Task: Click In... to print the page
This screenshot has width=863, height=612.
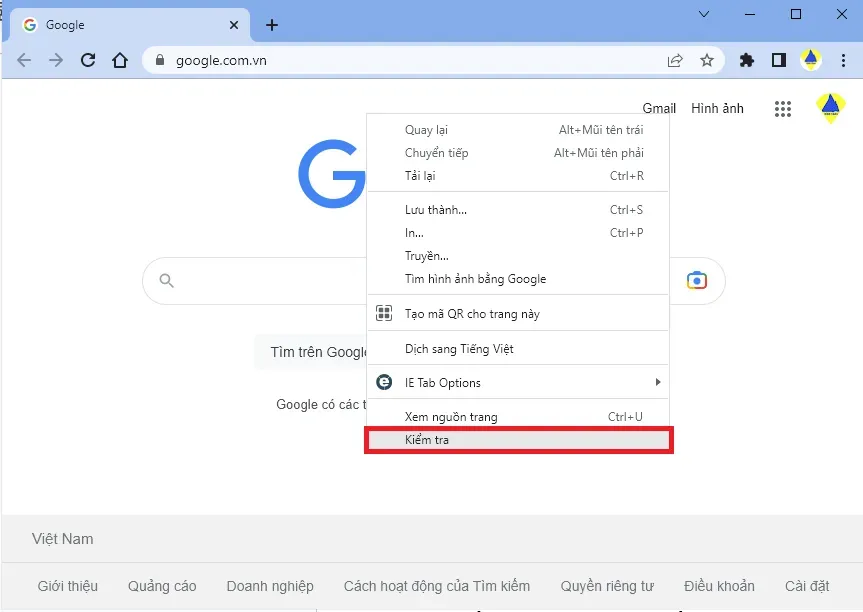Action: [x=518, y=233]
